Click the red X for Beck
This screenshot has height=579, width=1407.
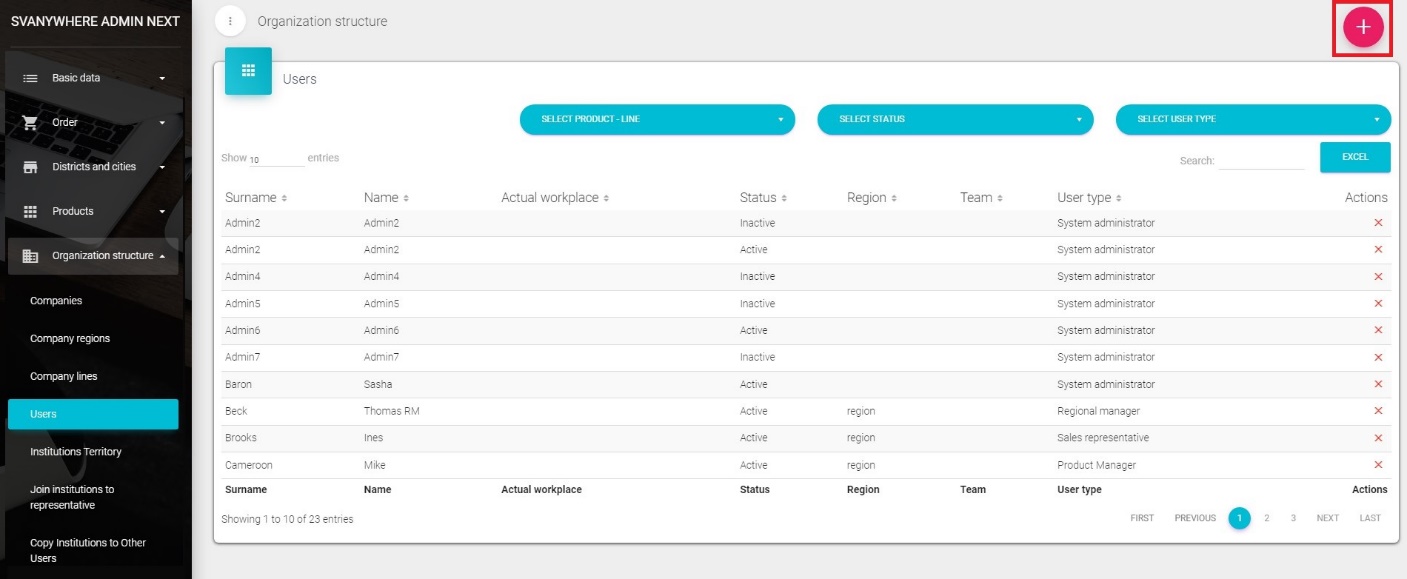point(1378,411)
